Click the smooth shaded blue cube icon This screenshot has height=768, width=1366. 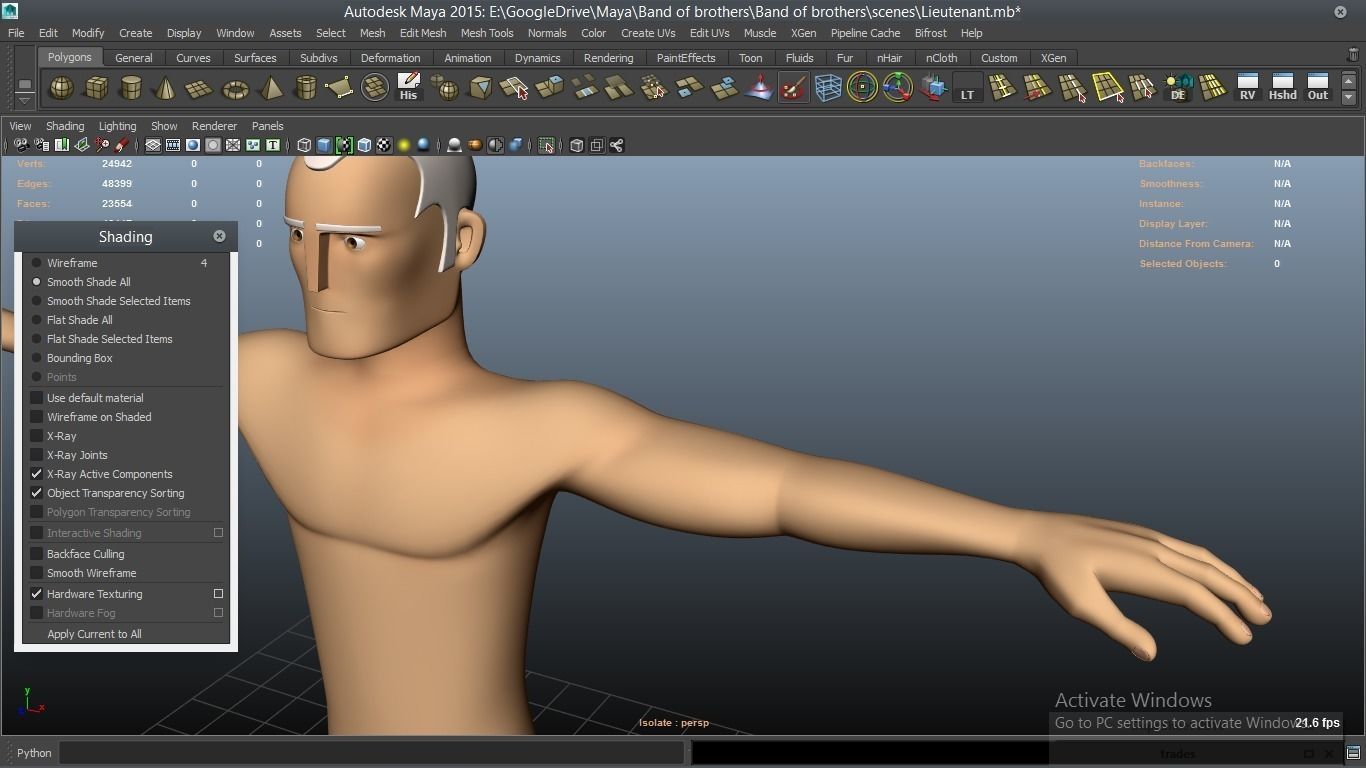coord(324,145)
